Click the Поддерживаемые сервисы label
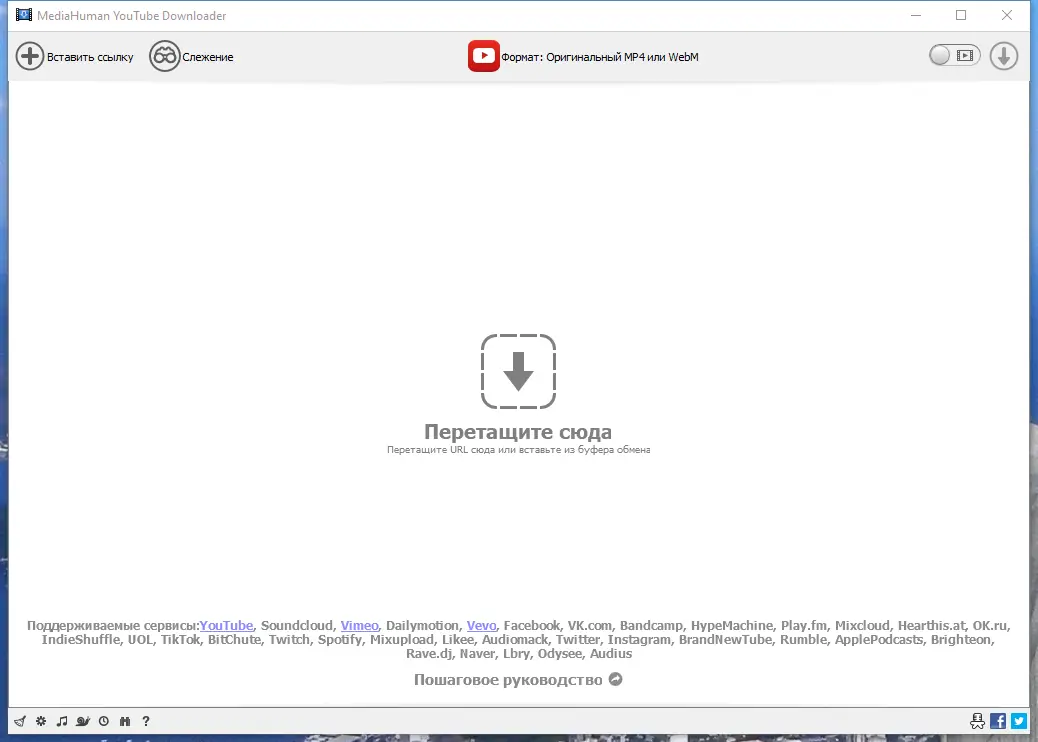 coord(113,626)
